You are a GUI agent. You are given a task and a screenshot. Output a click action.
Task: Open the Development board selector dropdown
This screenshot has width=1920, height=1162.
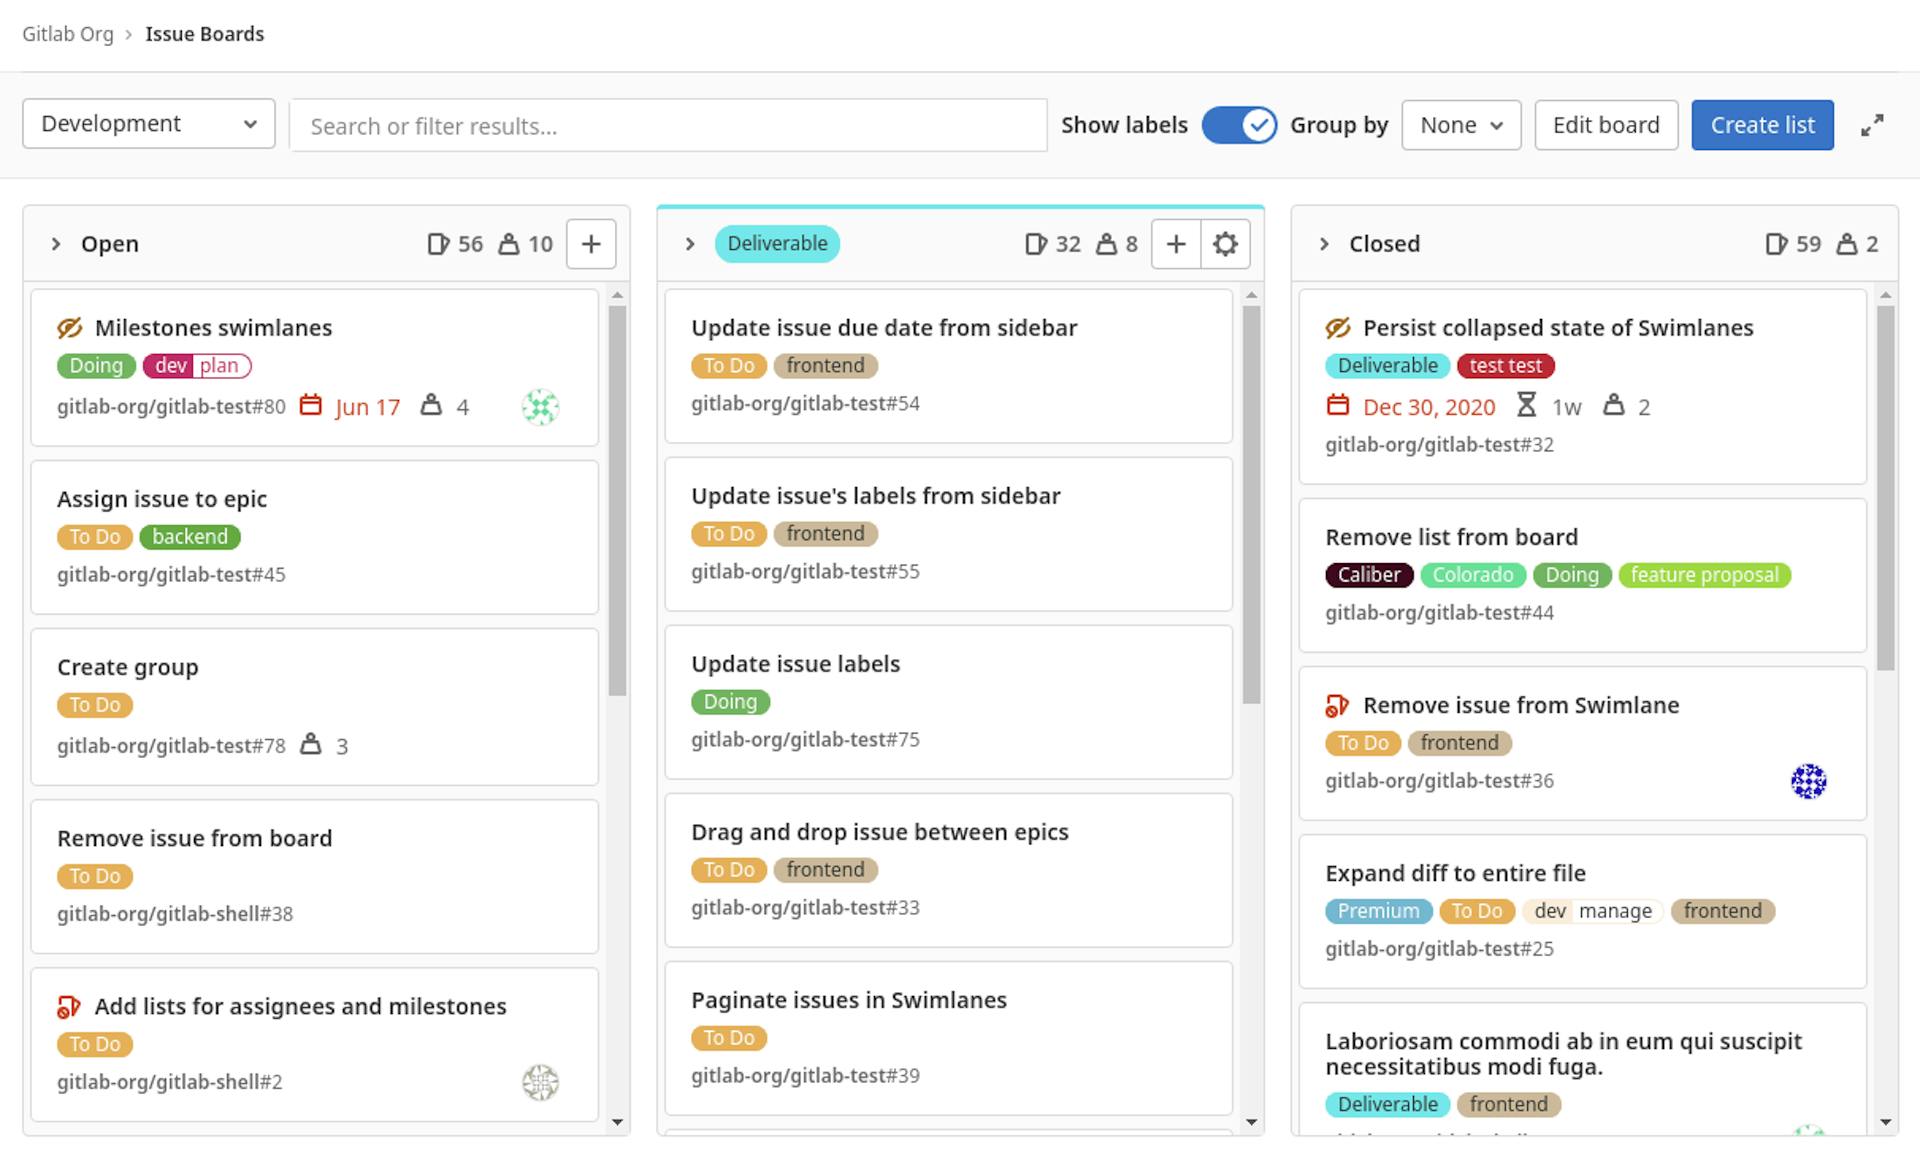pyautogui.click(x=148, y=123)
